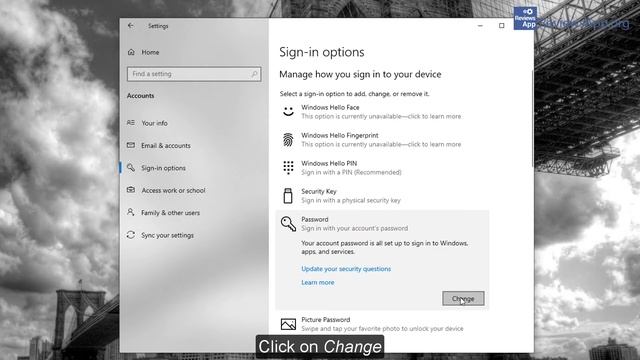
Task: Expand Picture Password option
Action: (382, 324)
